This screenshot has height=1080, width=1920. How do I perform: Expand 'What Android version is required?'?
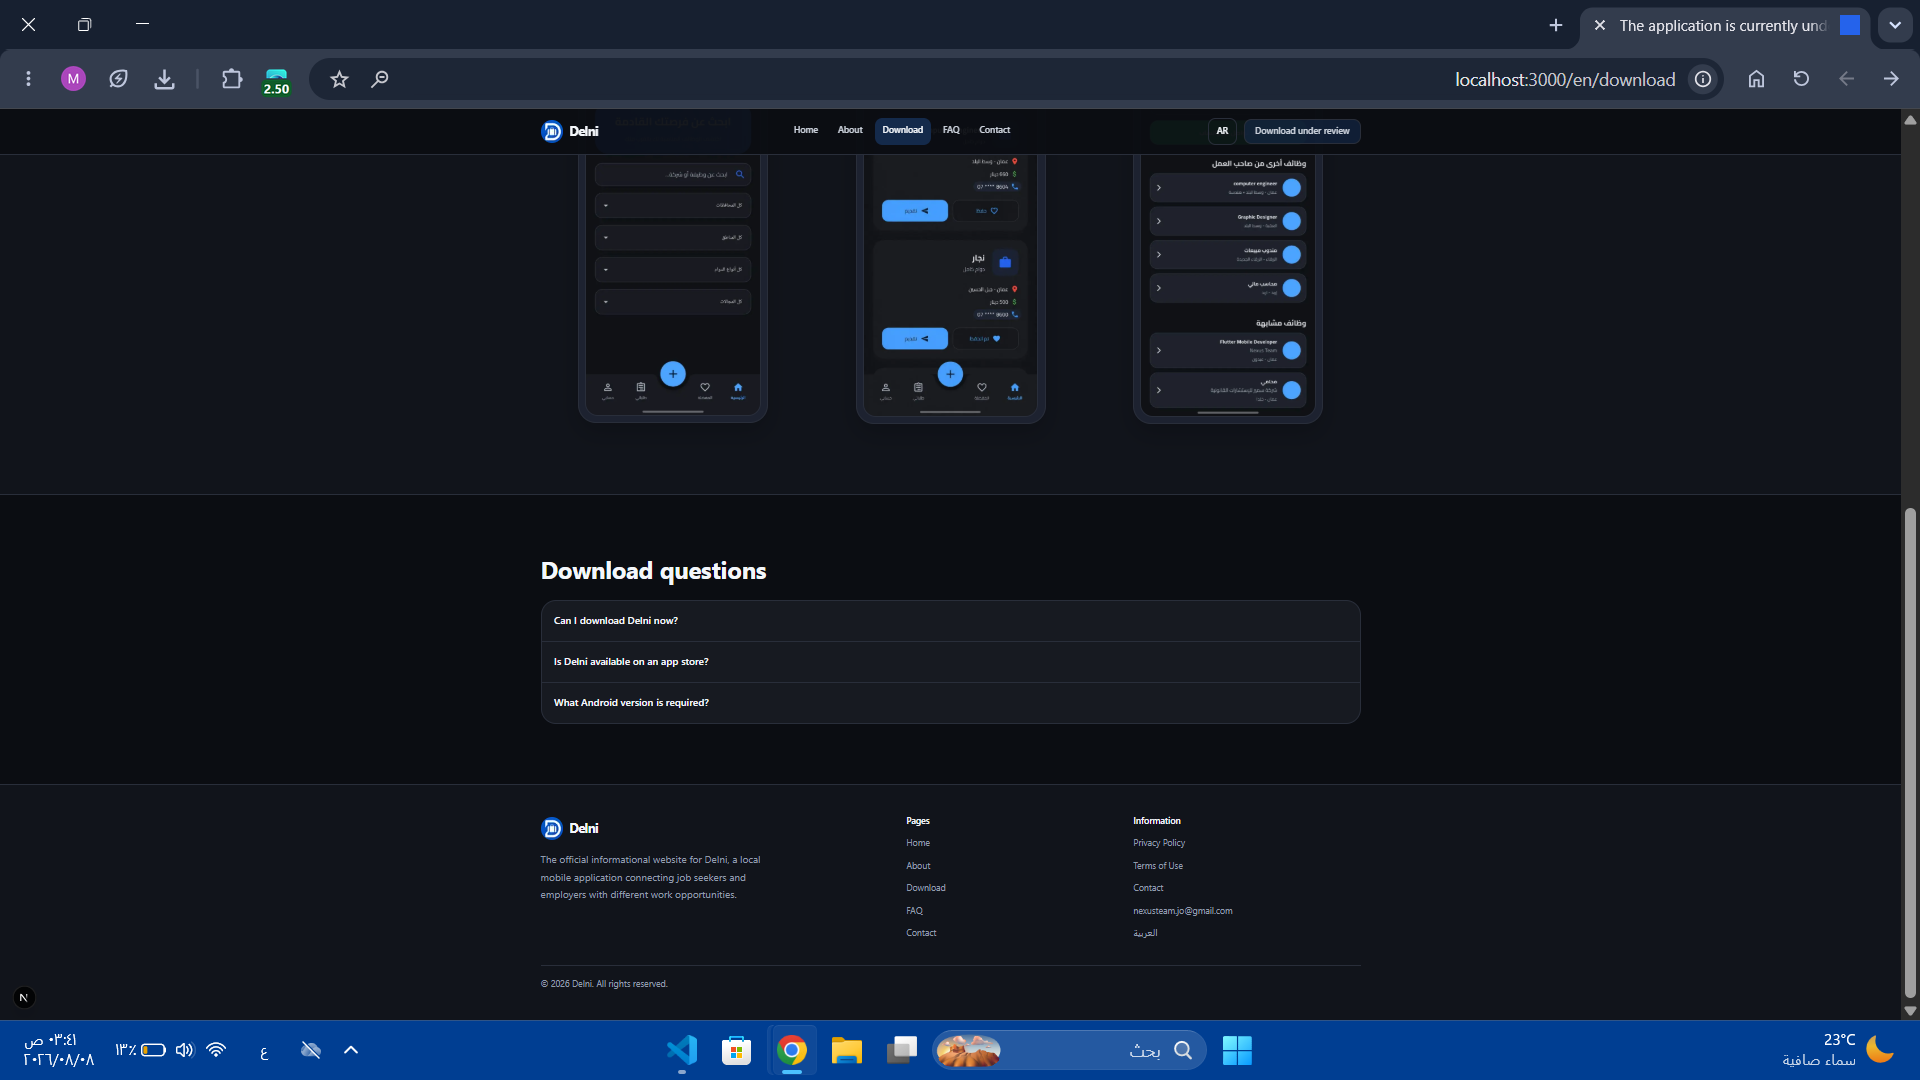(950, 703)
